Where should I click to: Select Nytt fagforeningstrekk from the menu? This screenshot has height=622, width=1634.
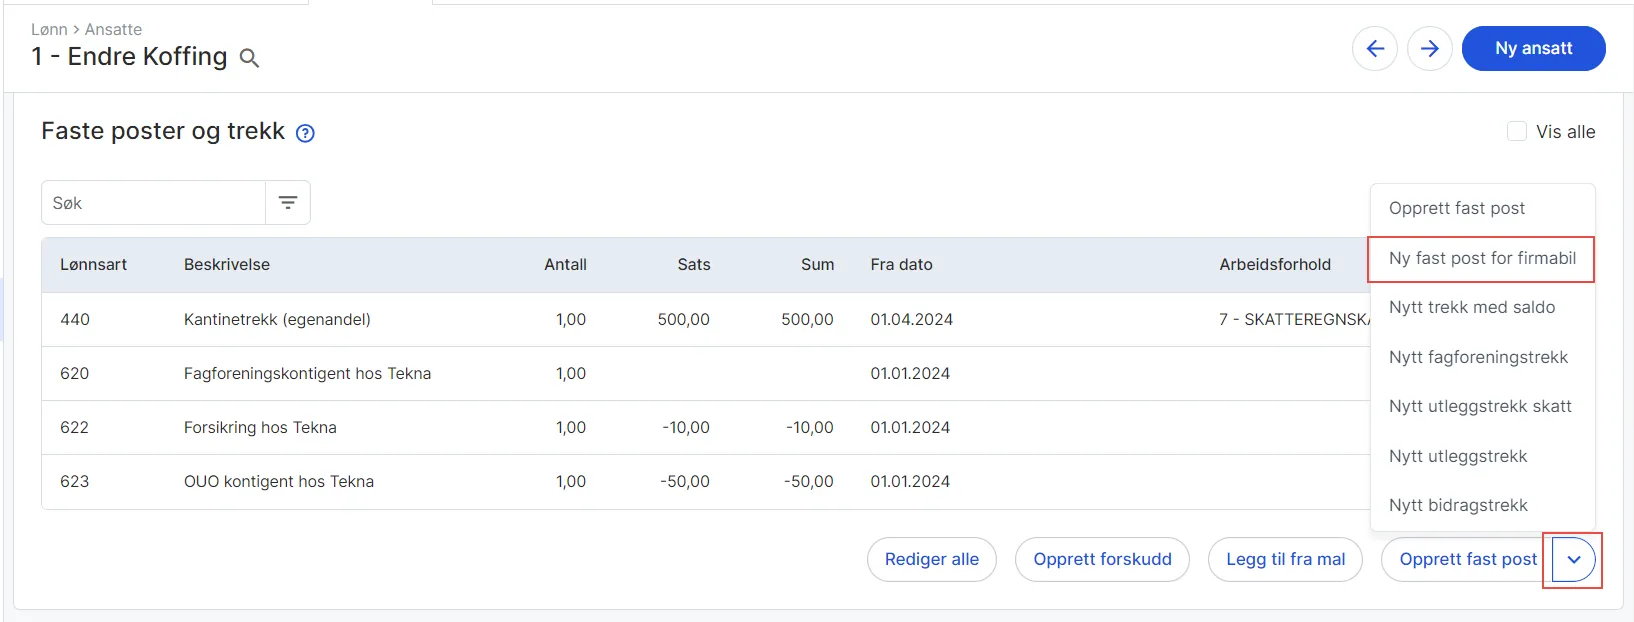click(x=1478, y=357)
